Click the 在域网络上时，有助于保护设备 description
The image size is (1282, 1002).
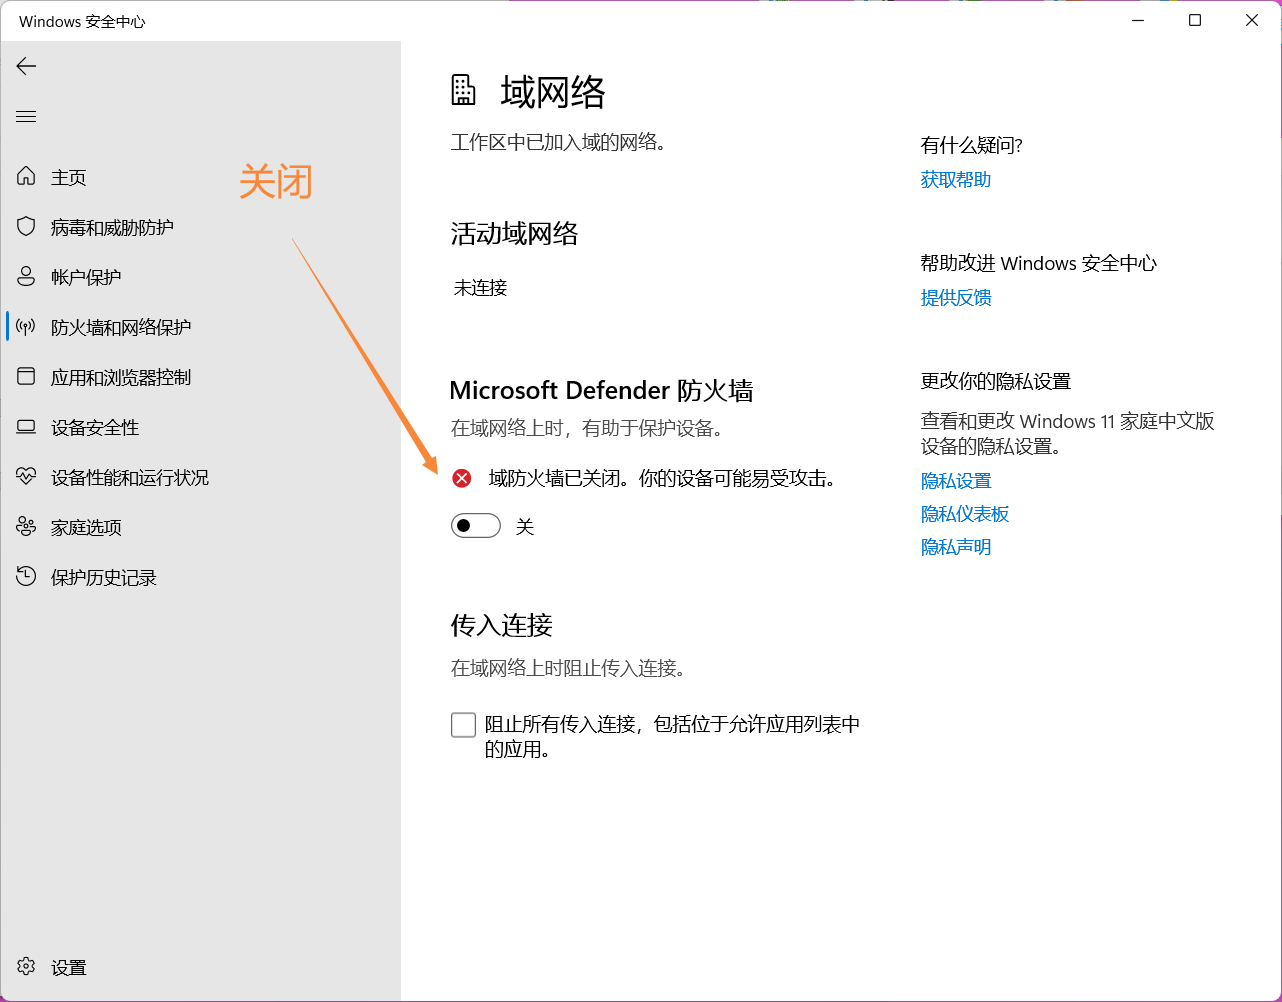click(x=588, y=428)
